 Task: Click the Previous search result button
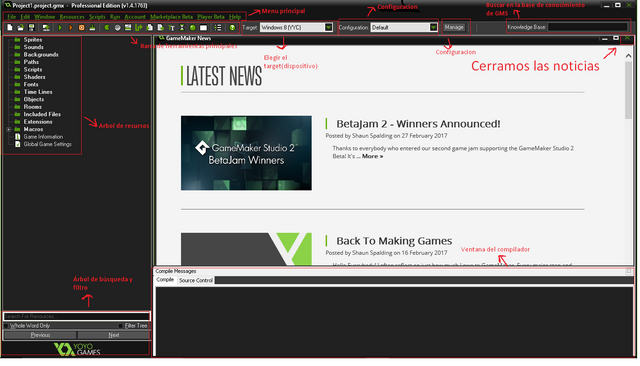pos(40,335)
